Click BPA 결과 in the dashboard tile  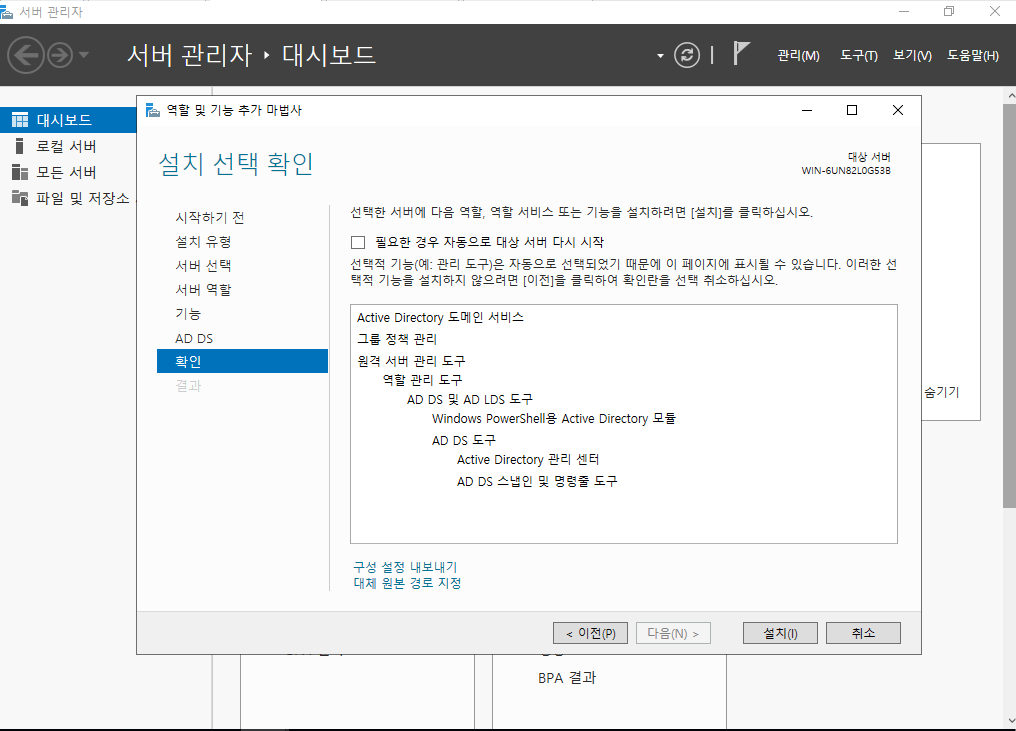(566, 678)
